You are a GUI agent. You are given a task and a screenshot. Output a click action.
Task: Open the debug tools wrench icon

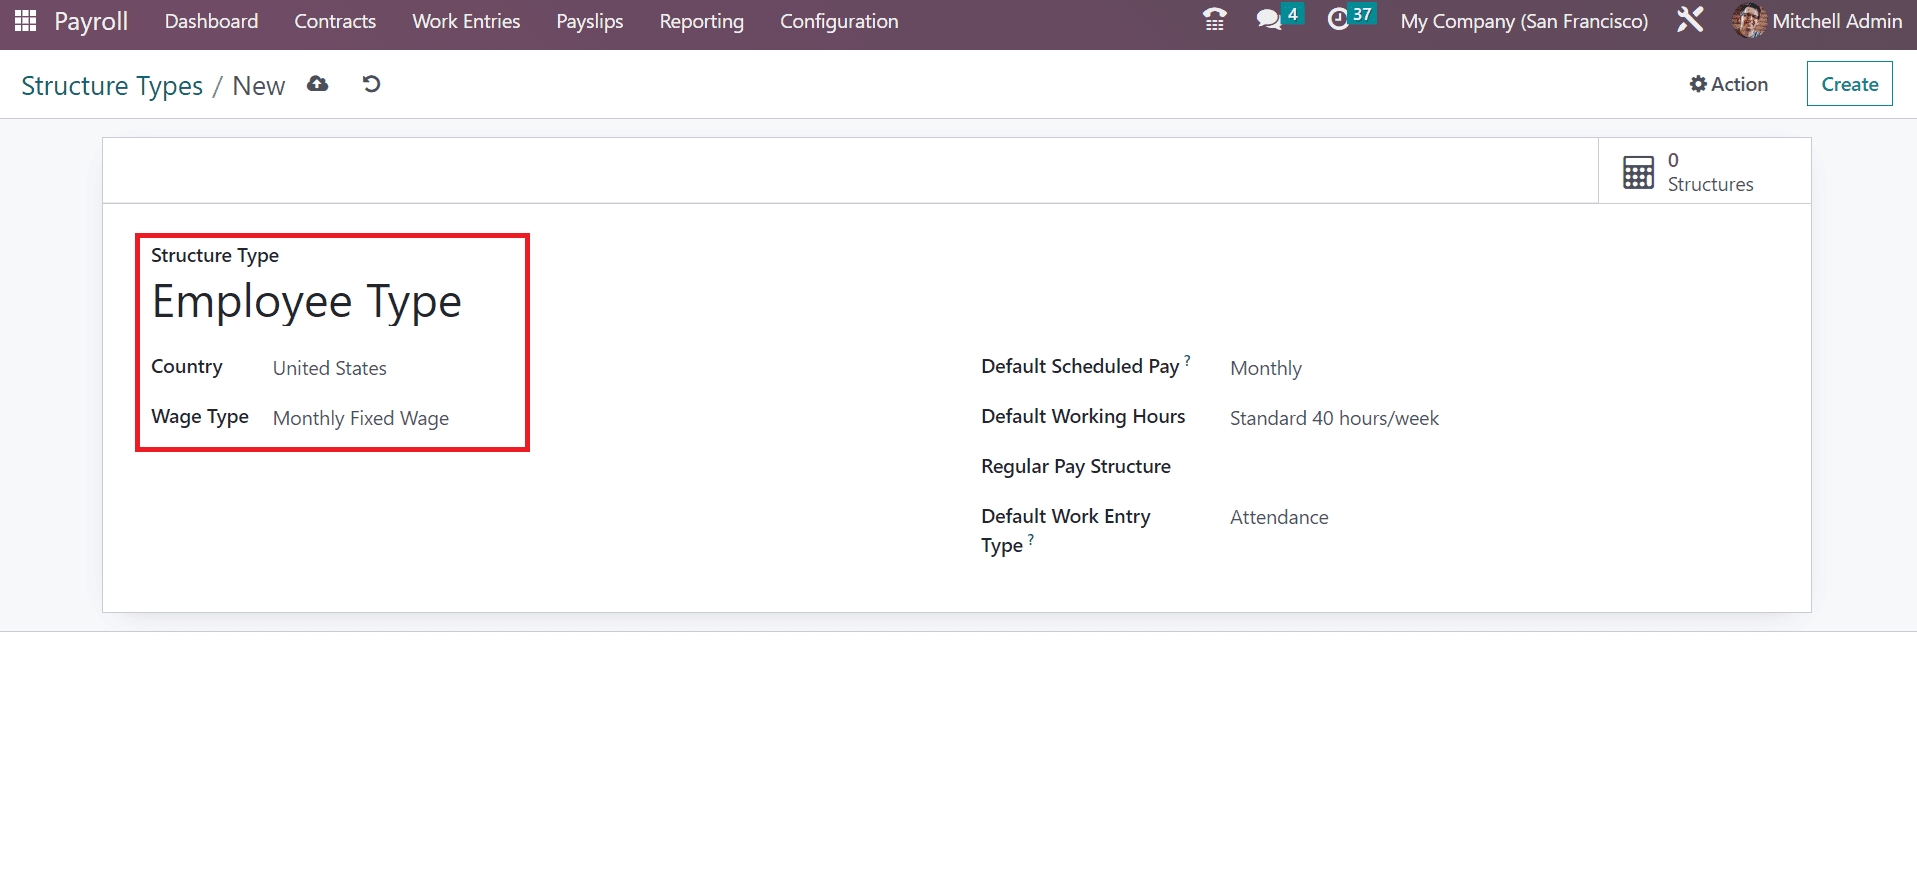tap(1690, 20)
